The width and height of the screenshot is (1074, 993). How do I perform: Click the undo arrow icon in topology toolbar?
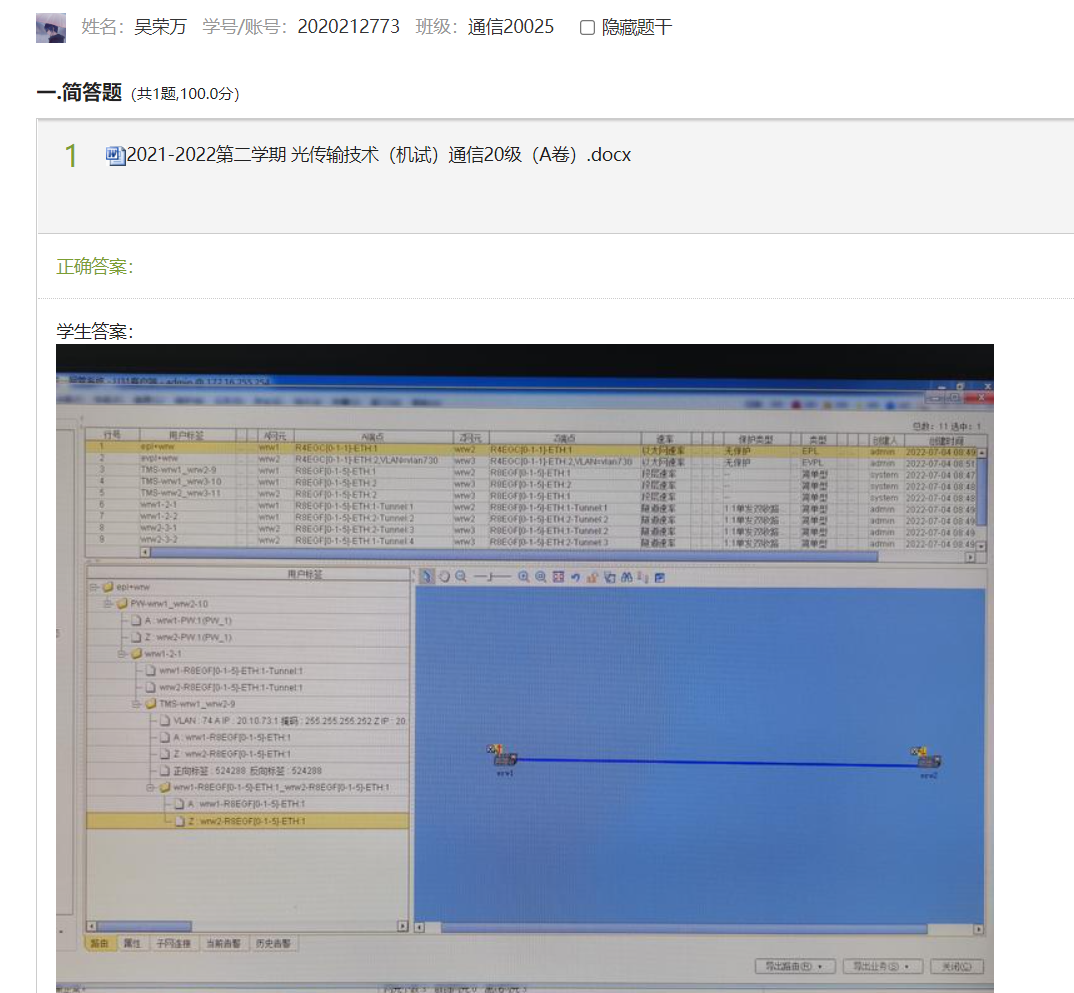tap(576, 577)
